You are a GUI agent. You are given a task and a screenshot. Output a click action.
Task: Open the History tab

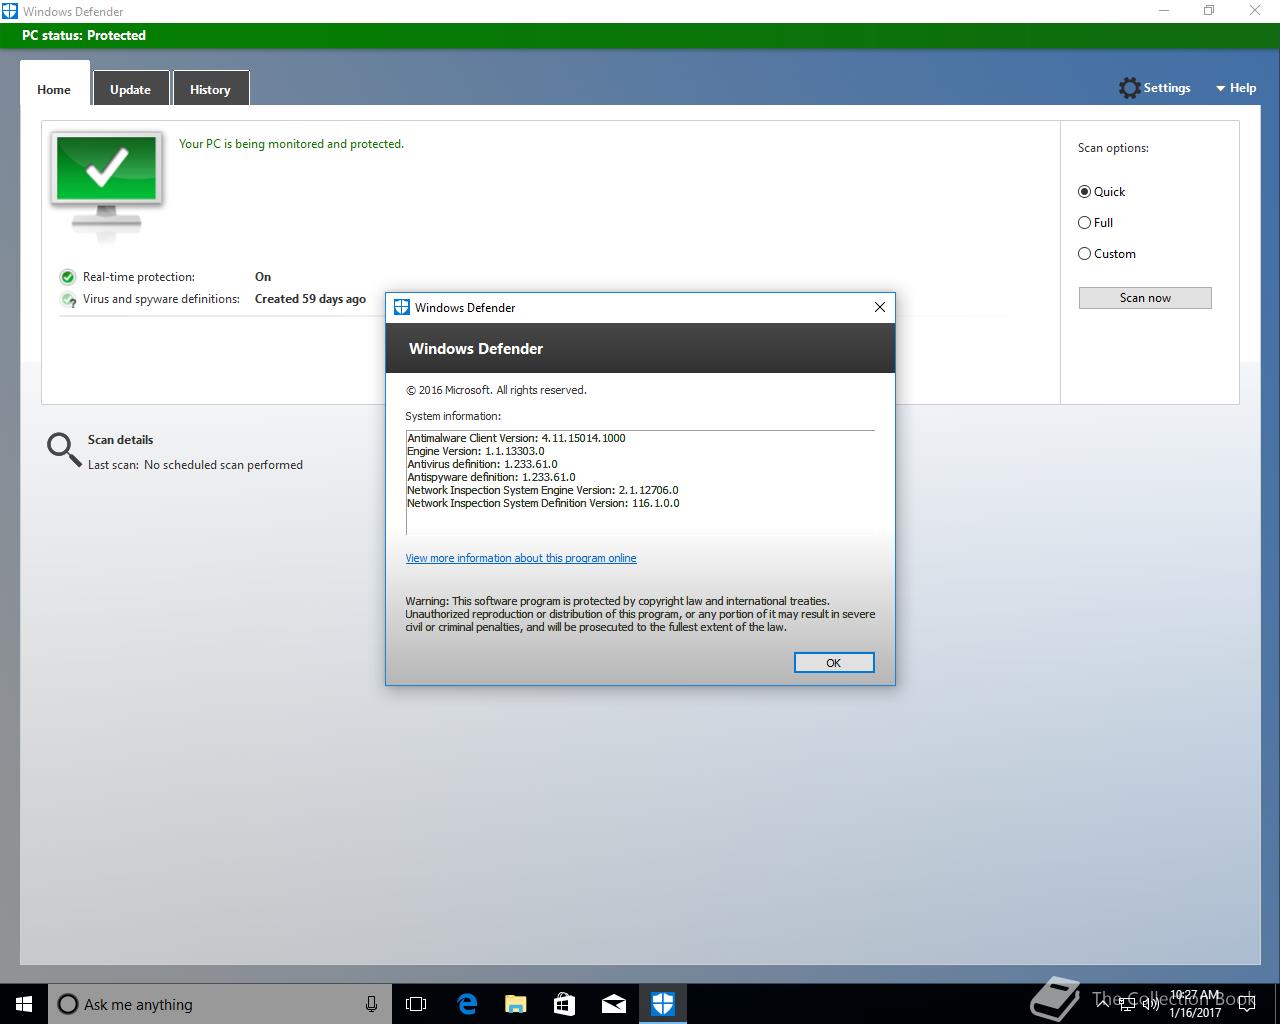pos(210,89)
